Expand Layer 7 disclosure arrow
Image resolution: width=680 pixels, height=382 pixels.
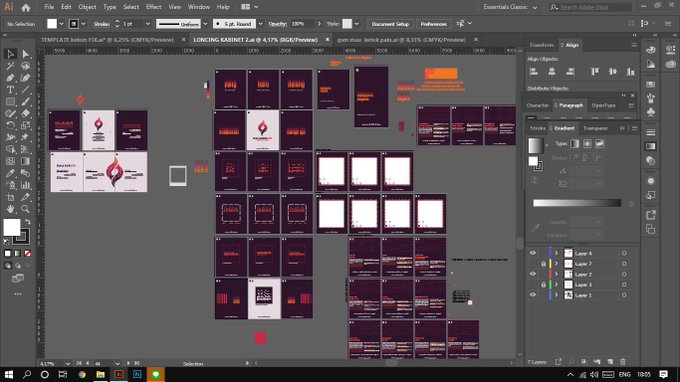[x=556, y=264]
